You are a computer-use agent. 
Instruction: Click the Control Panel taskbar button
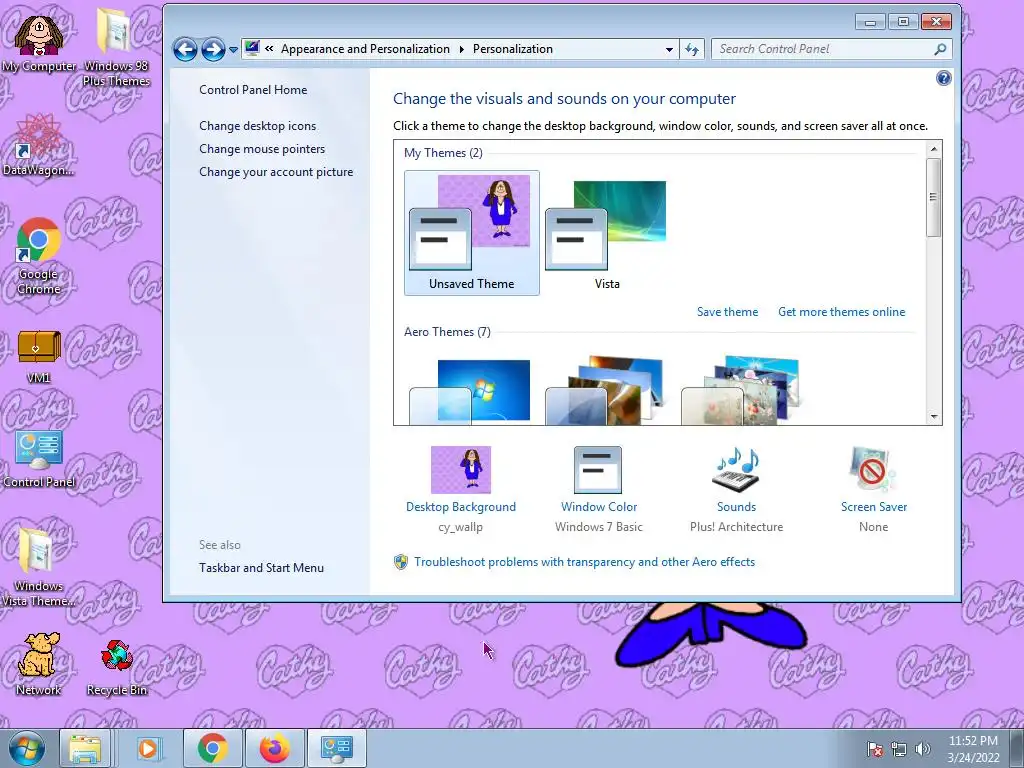coord(337,748)
